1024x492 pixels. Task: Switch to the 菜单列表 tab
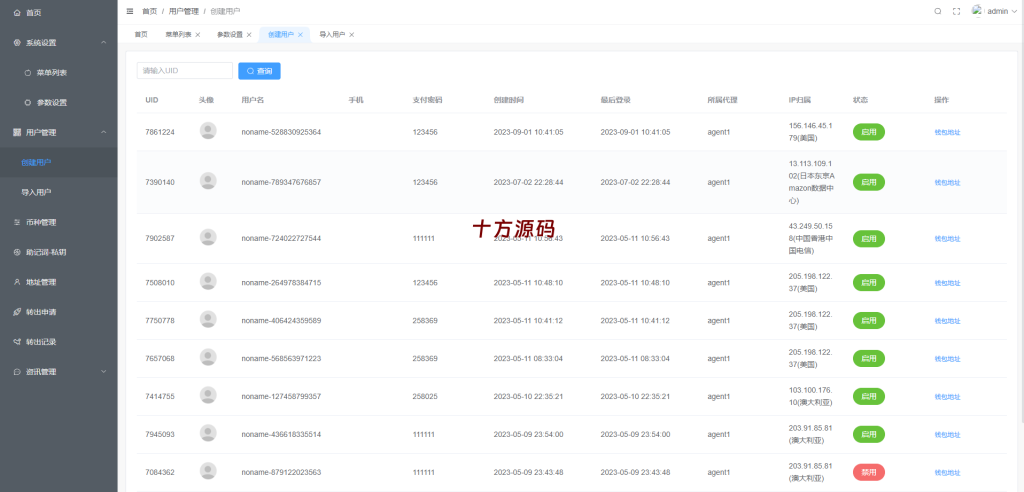click(178, 35)
